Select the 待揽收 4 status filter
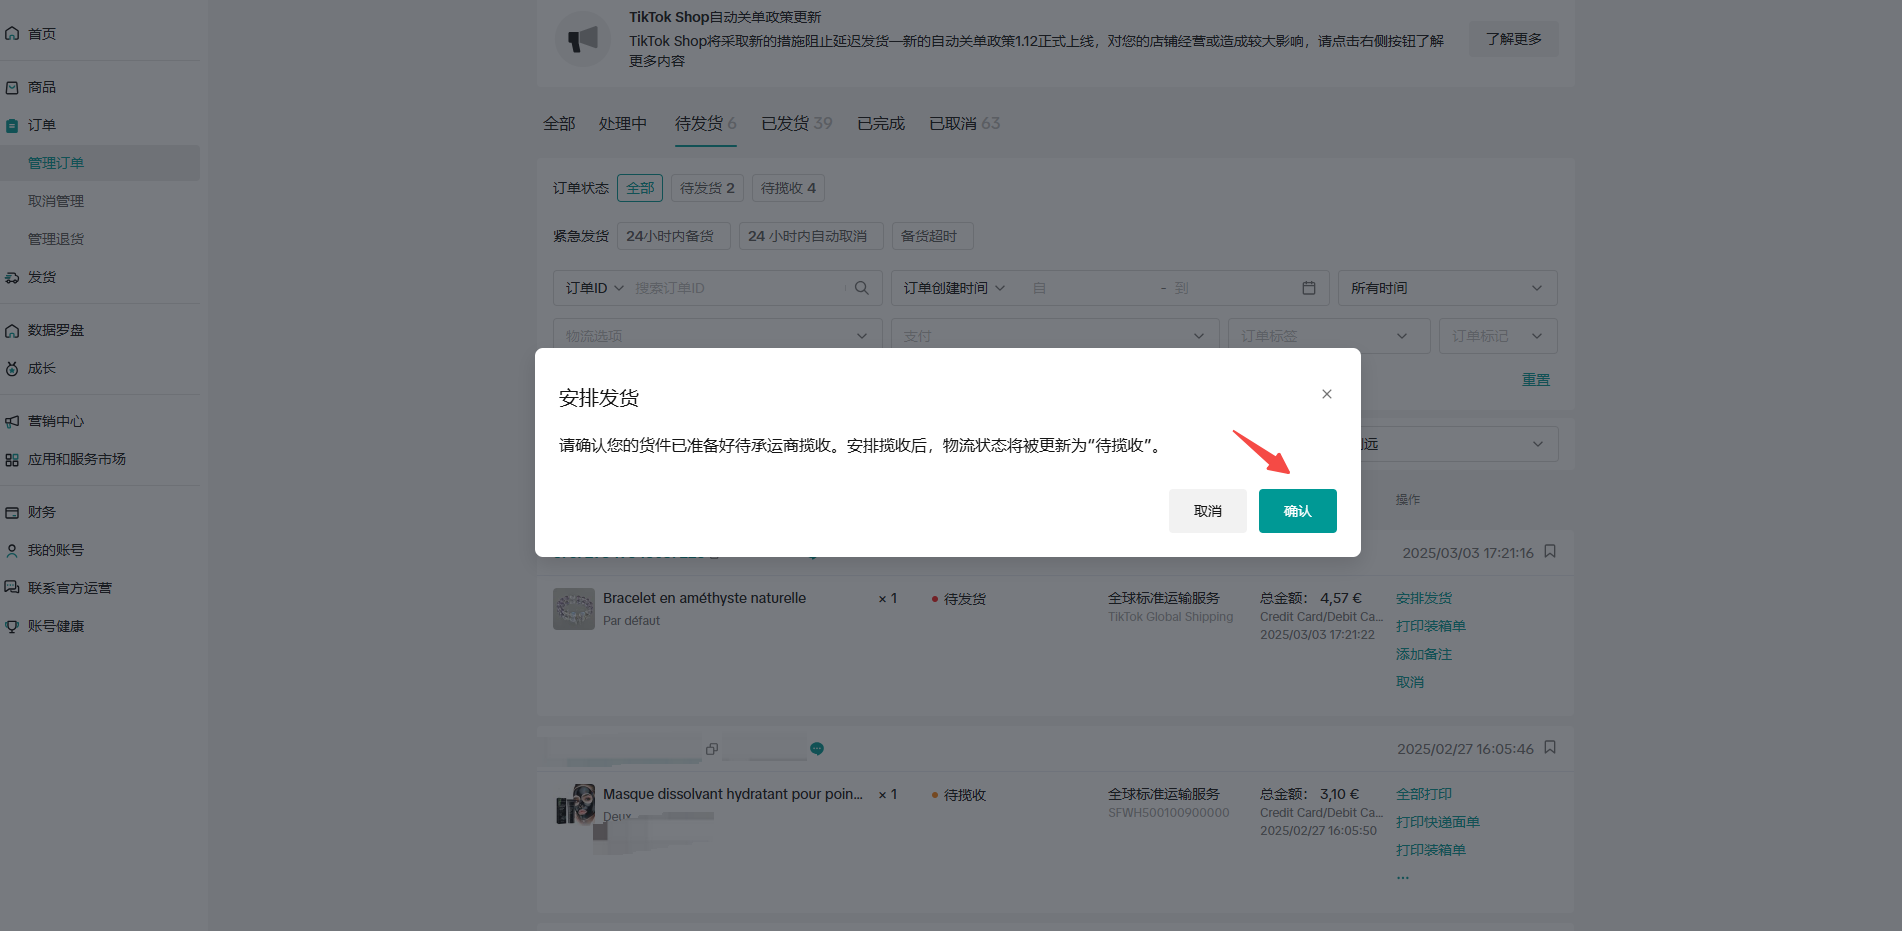Screen dimensions: 1902x931 pos(788,188)
